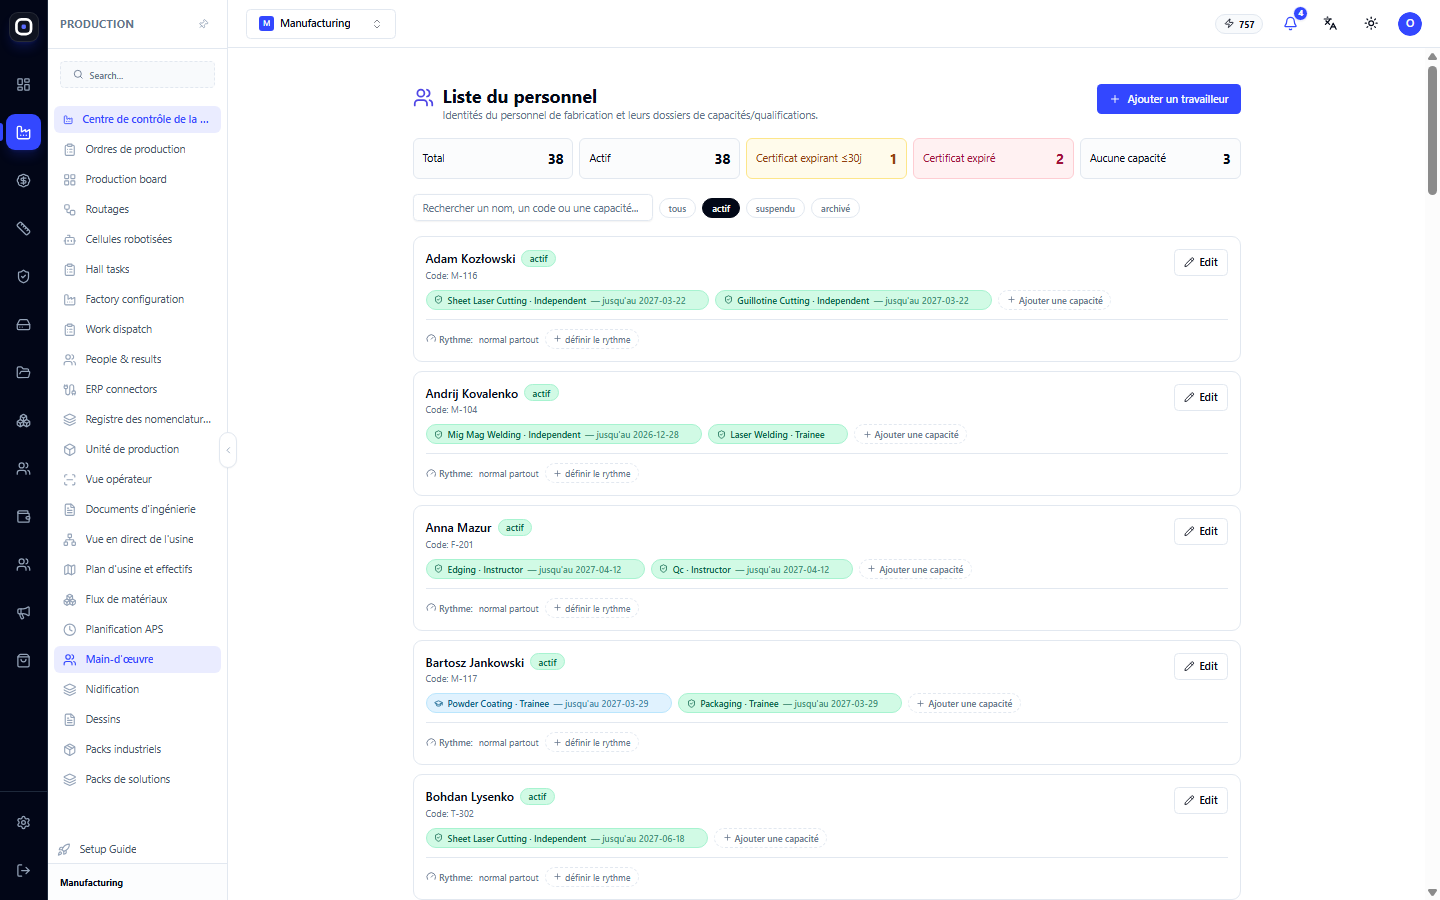
Task: Open the settings gear in the left rail
Action: coord(24,822)
